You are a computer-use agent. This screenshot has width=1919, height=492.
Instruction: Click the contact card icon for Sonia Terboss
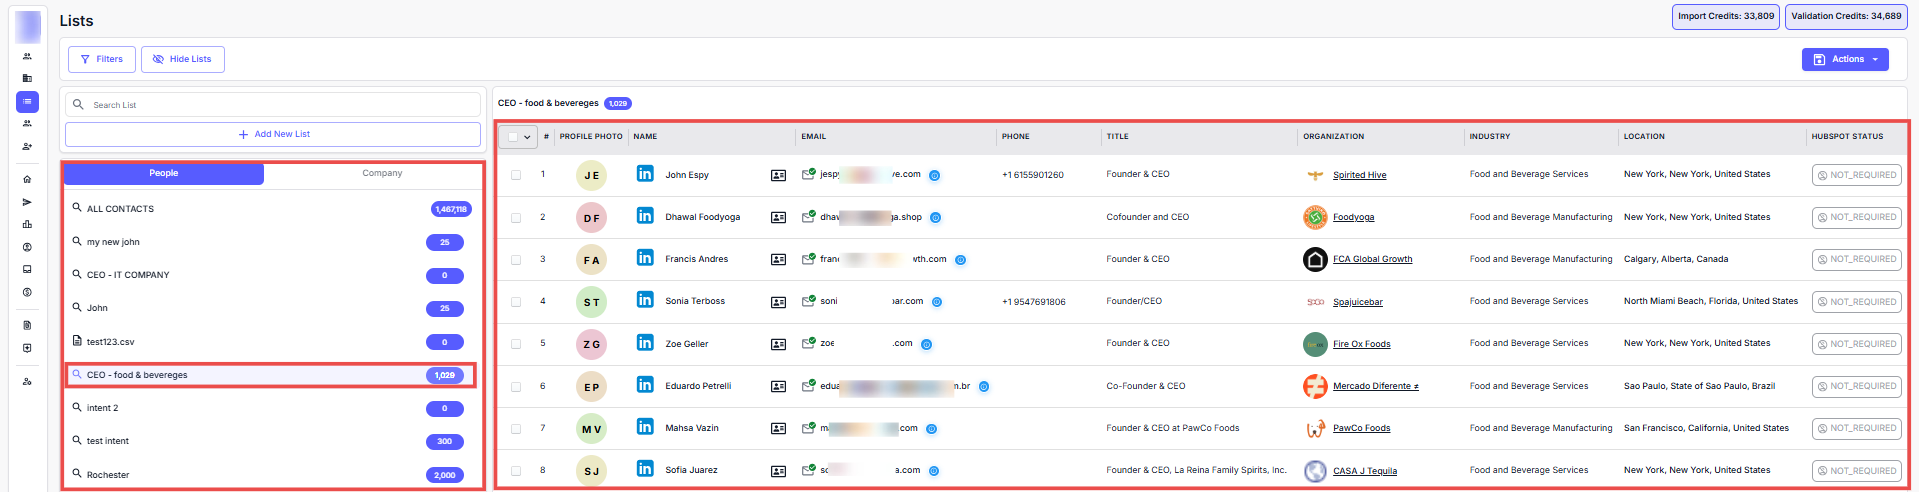[778, 302]
